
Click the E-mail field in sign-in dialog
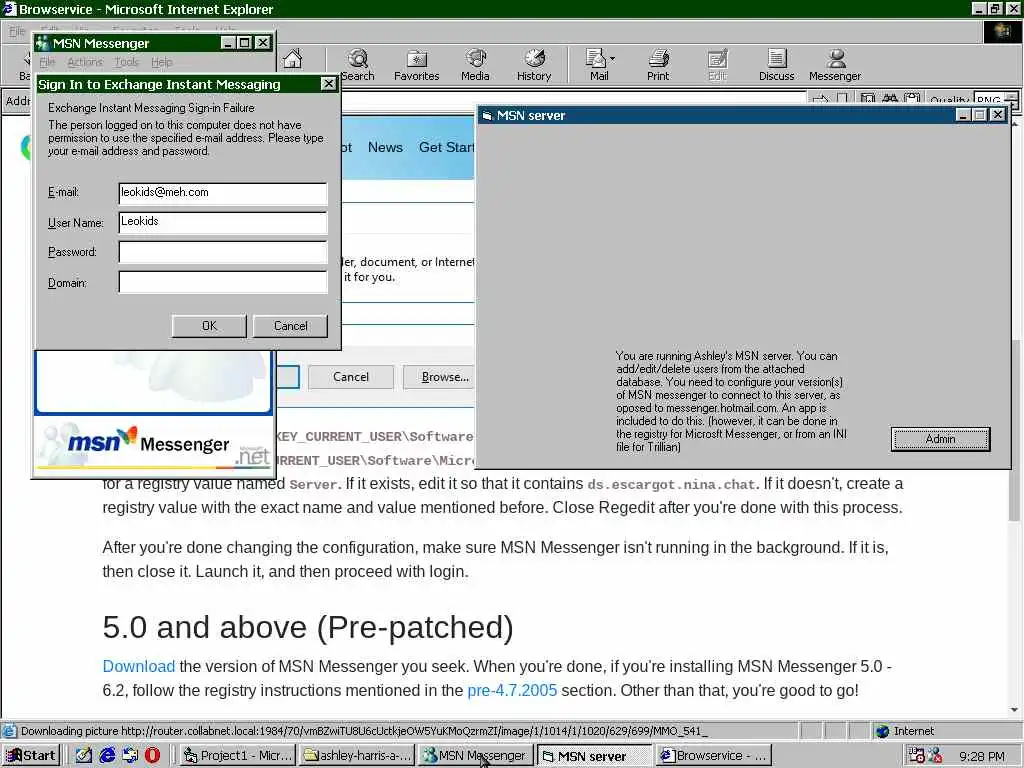223,193
